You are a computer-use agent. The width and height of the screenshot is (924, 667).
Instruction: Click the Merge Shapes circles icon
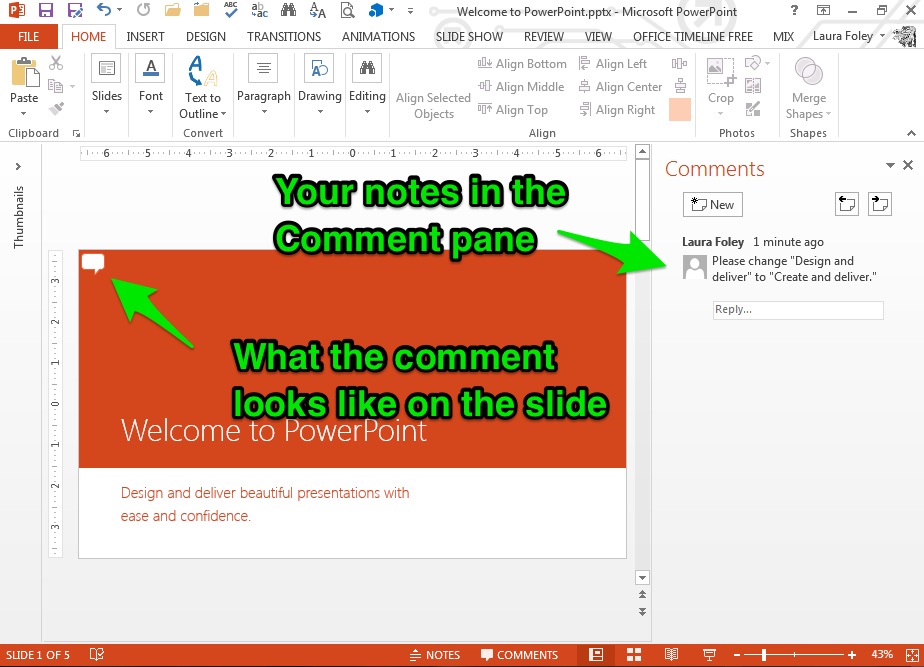[808, 72]
